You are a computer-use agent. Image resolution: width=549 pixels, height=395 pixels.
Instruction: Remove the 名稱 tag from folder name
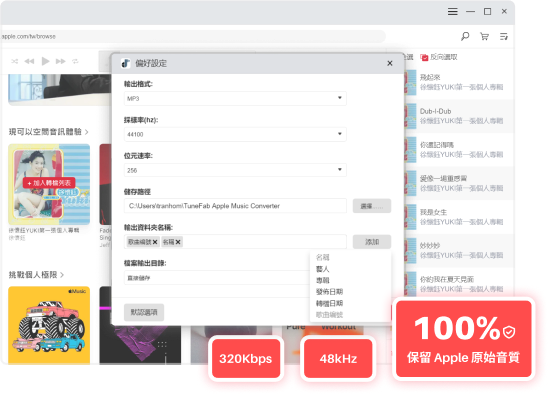click(178, 242)
